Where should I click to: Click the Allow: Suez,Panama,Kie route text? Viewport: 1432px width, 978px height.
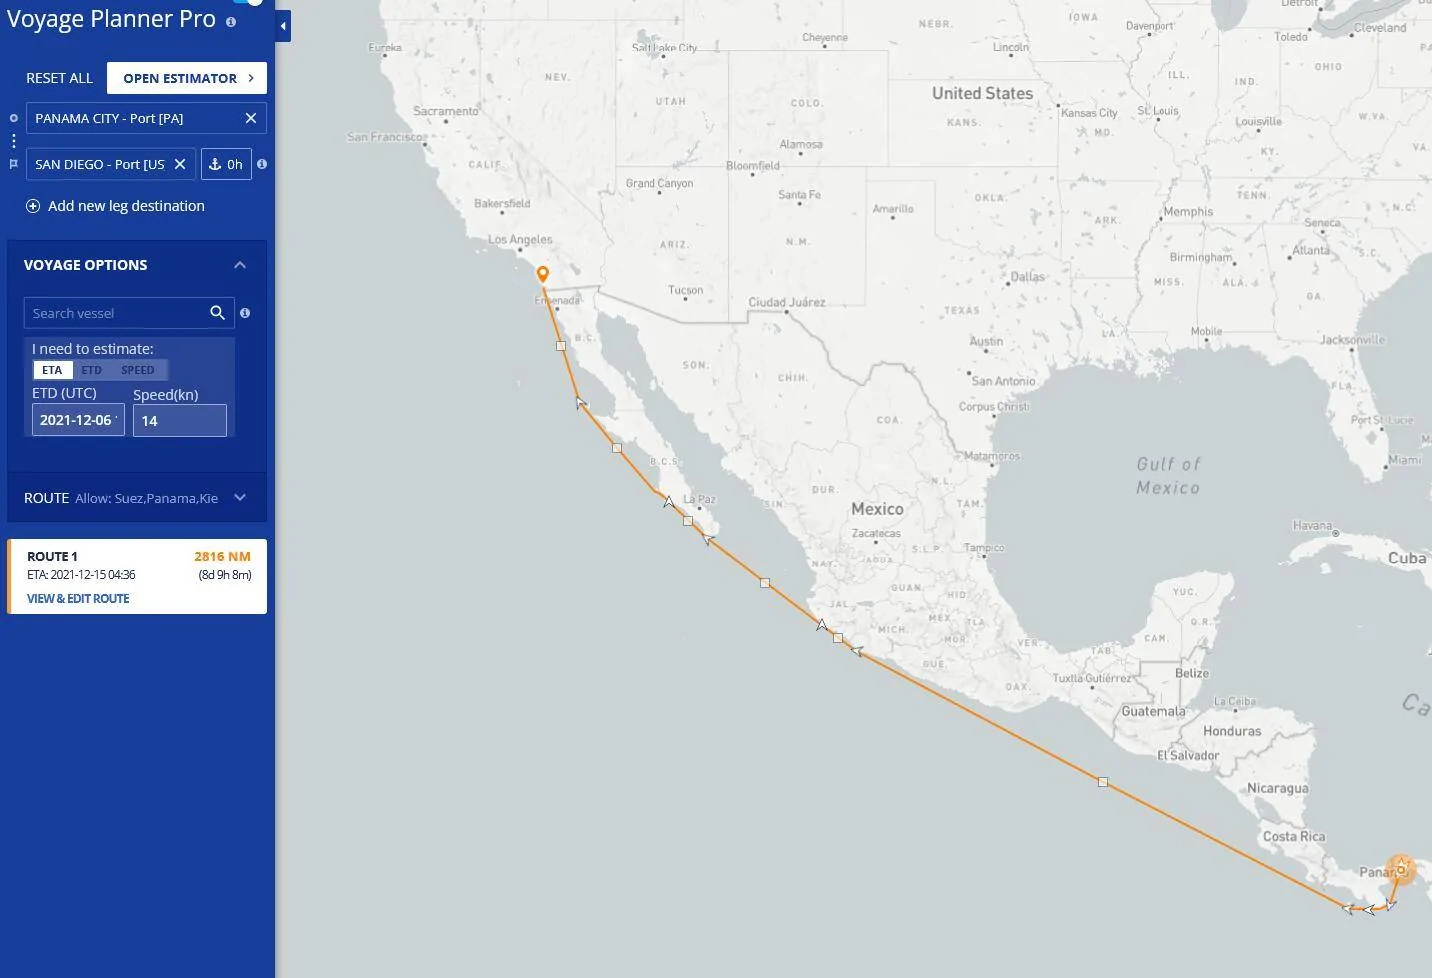146,498
